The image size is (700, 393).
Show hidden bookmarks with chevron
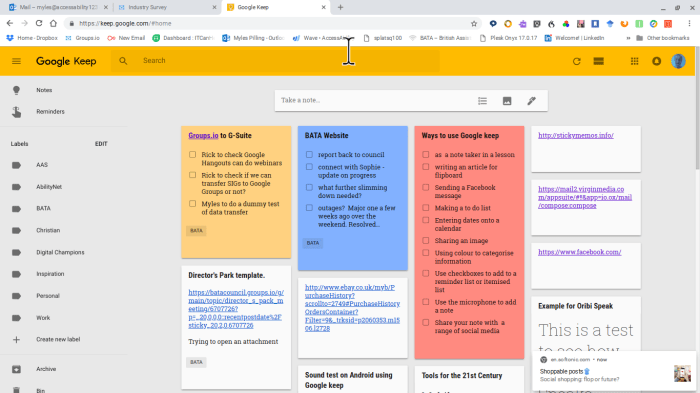628,38
